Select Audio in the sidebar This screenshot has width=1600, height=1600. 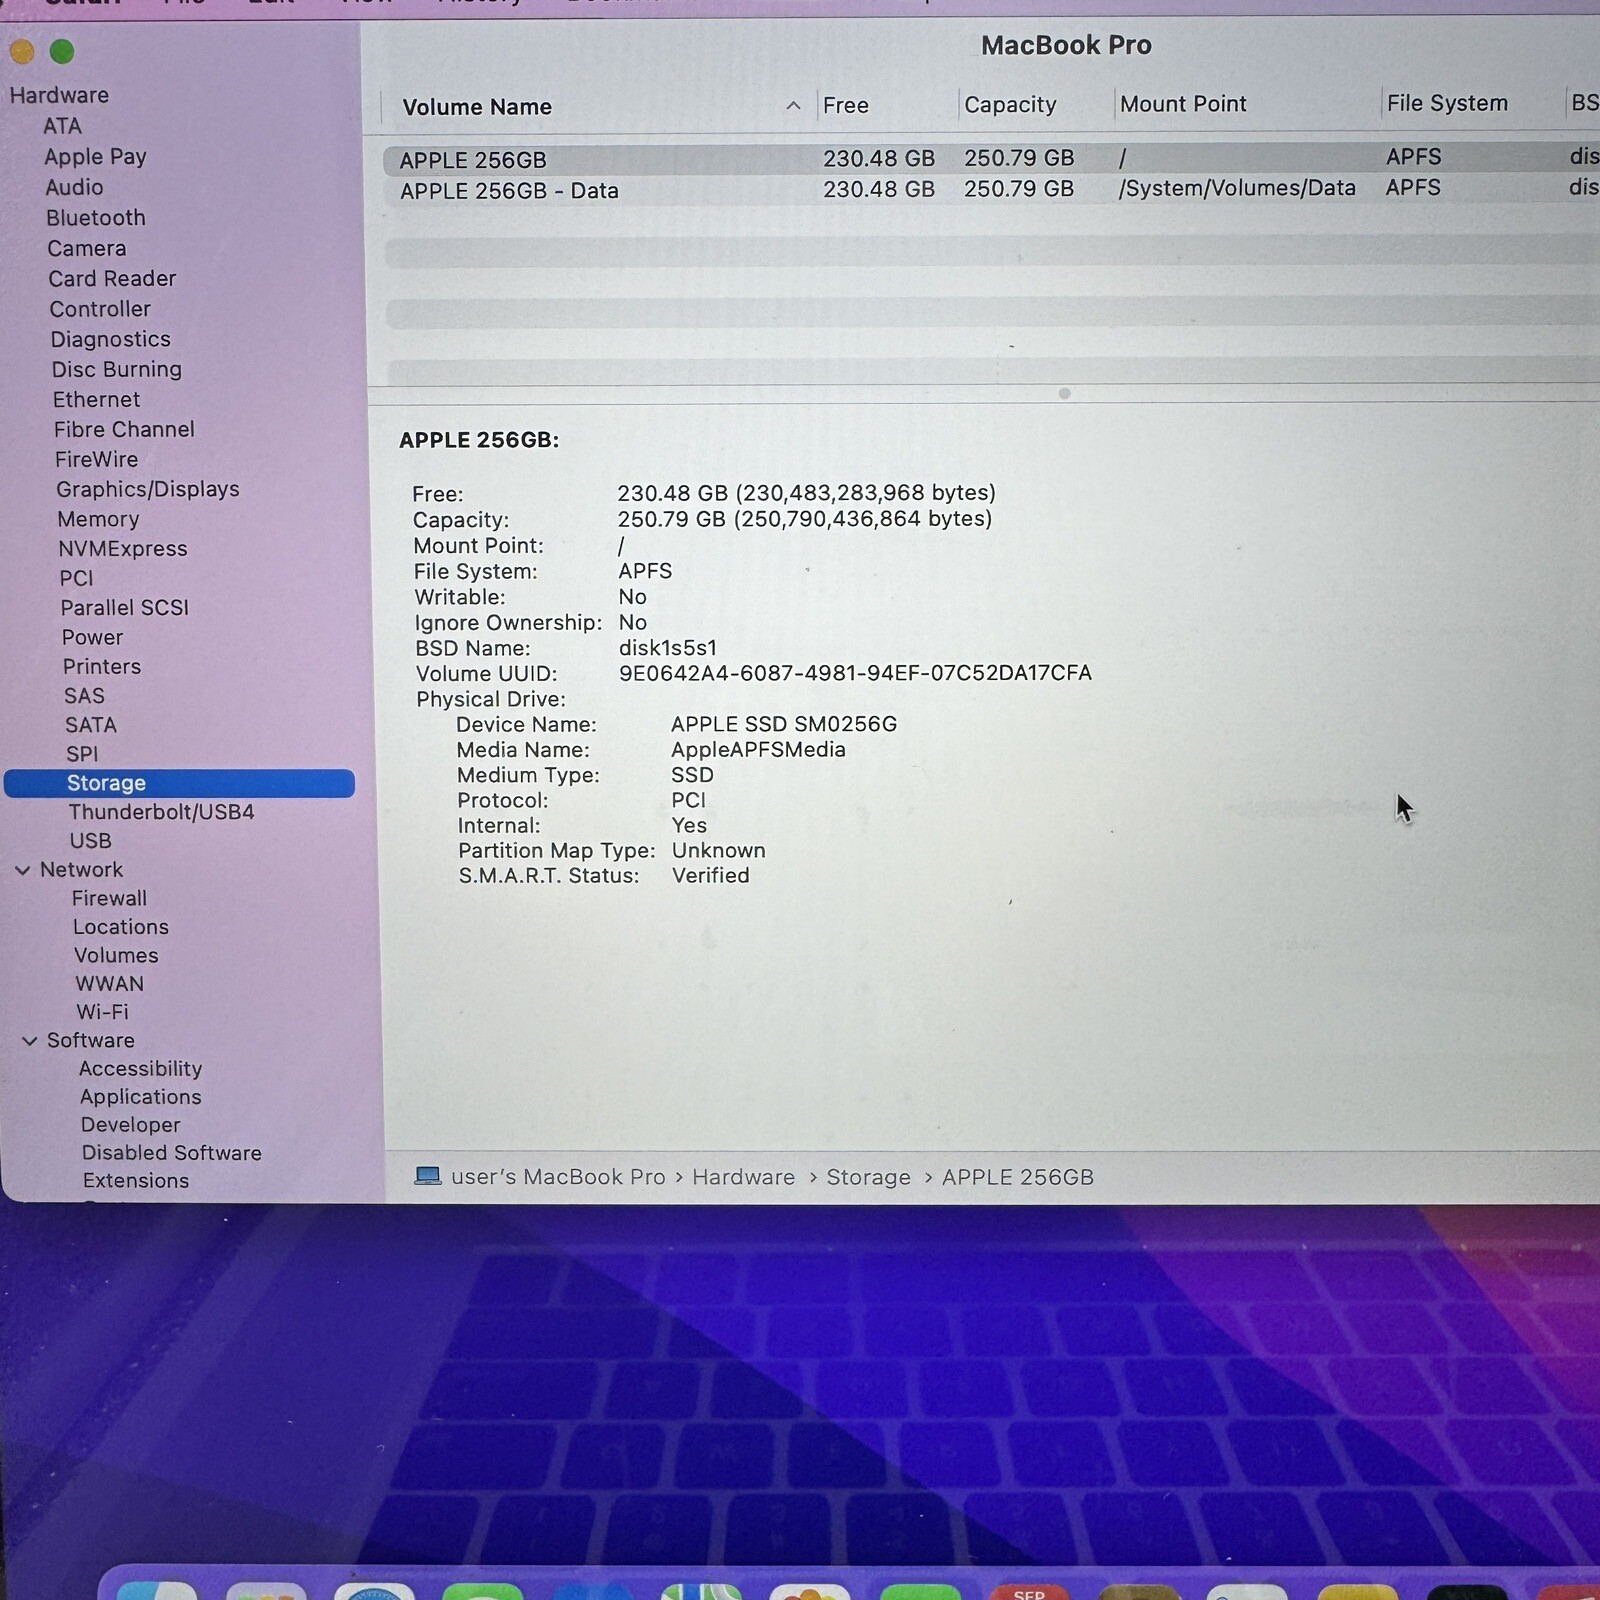pyautogui.click(x=74, y=187)
